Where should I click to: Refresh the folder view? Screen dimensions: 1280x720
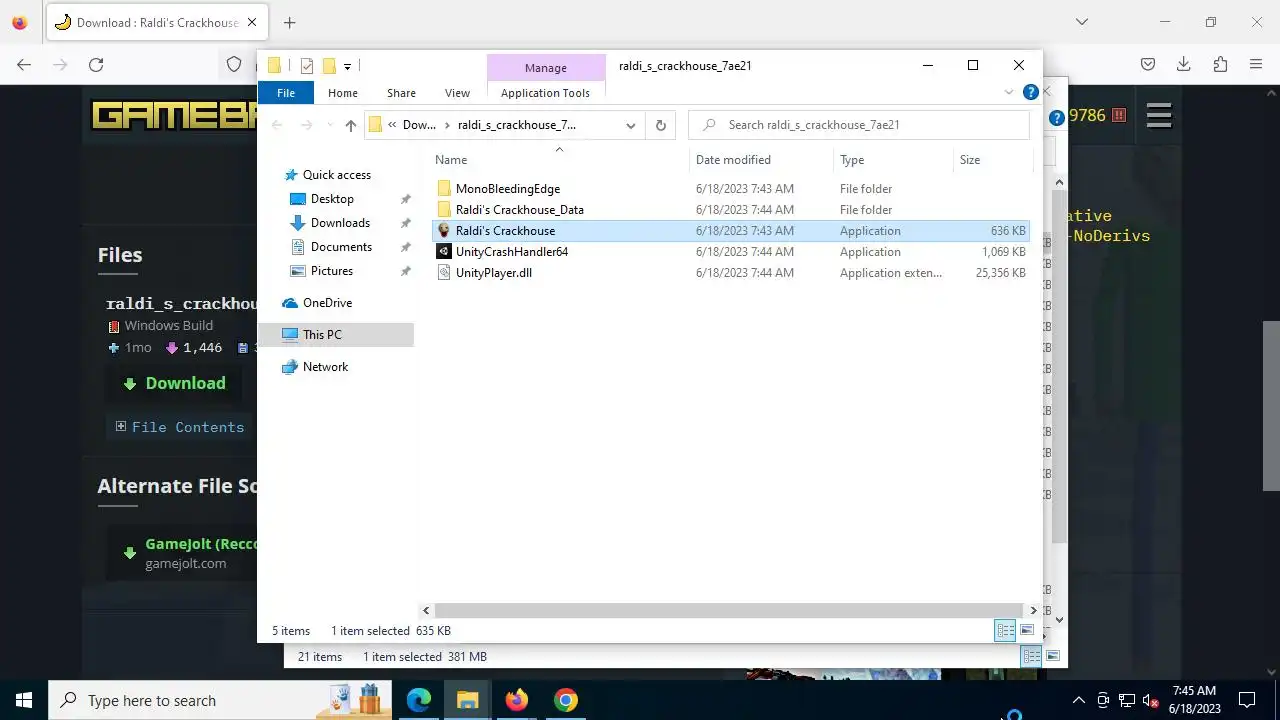(x=660, y=125)
